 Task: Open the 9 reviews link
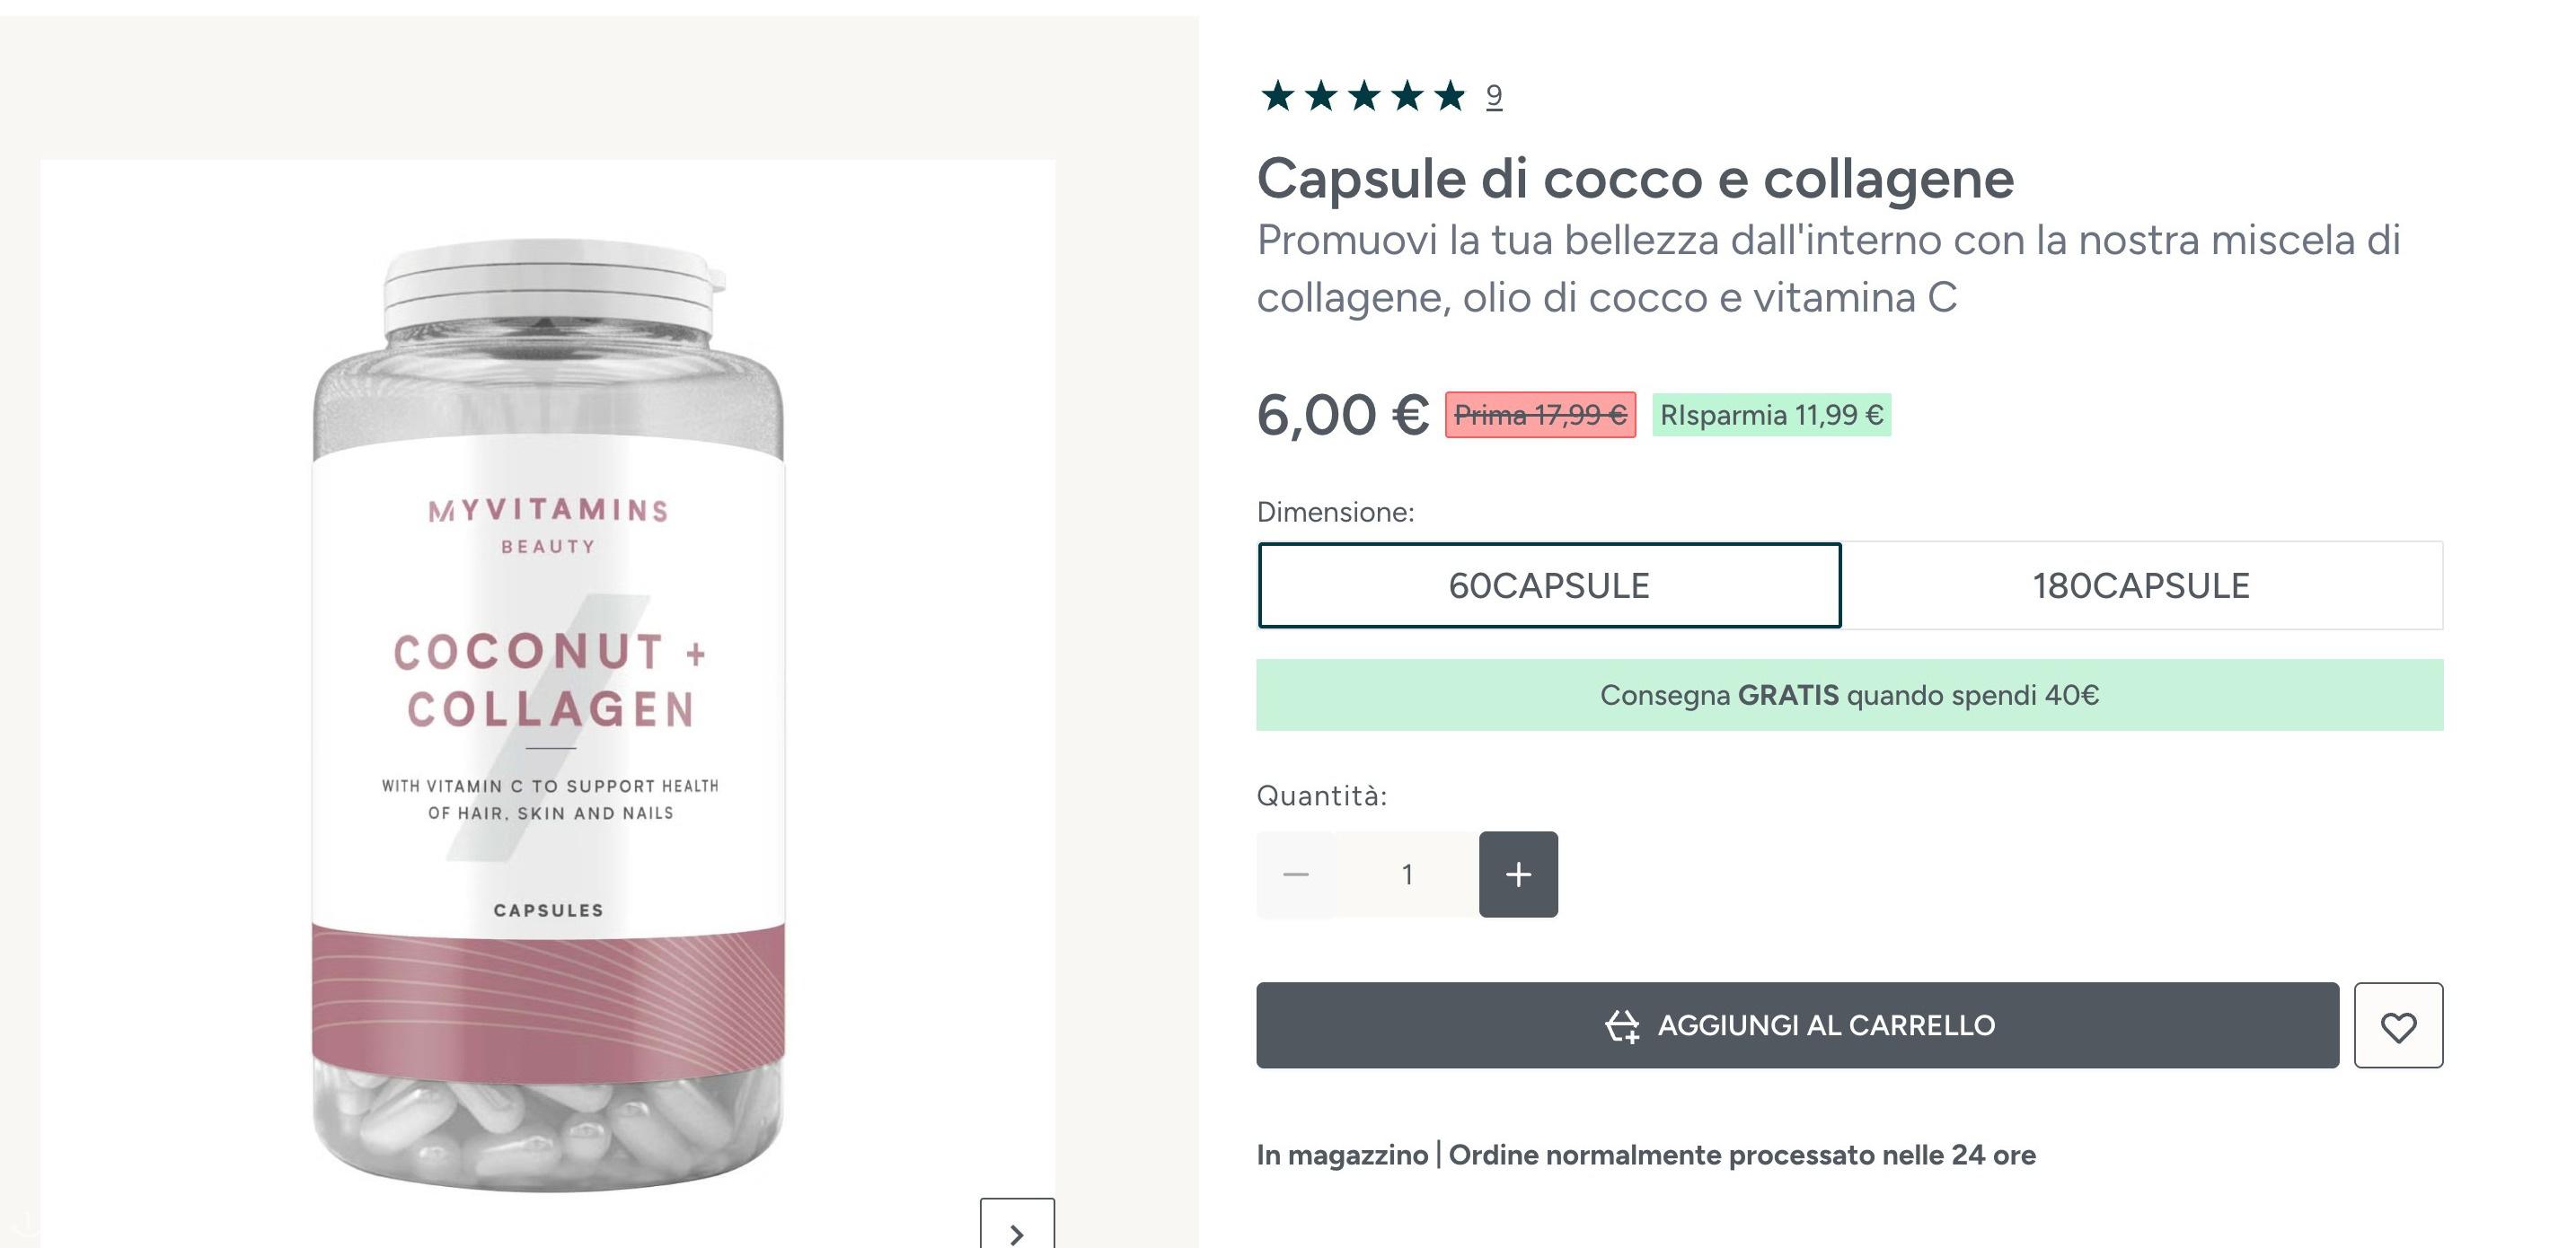click(1494, 96)
